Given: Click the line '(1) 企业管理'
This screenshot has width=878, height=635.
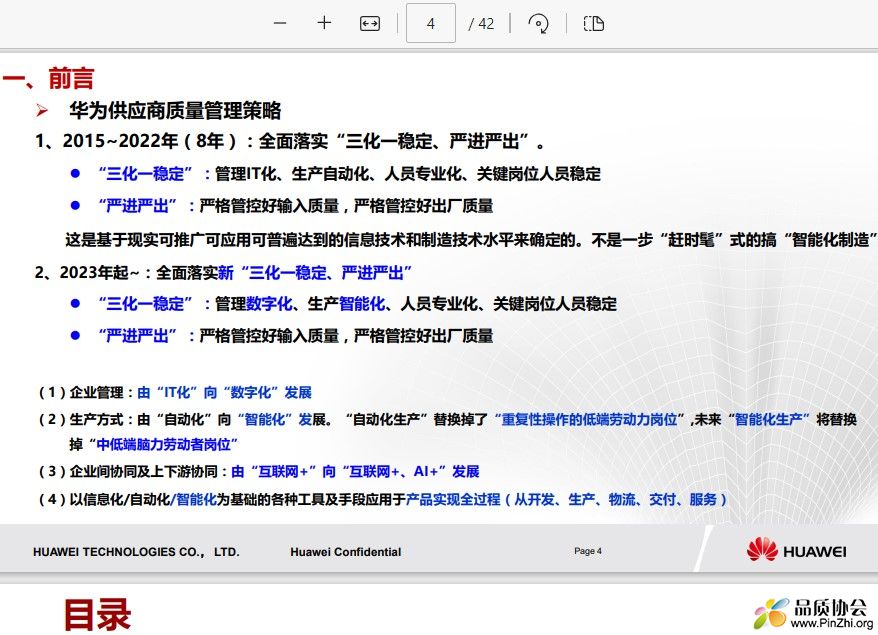Looking at the screenshot, I should tap(174, 392).
